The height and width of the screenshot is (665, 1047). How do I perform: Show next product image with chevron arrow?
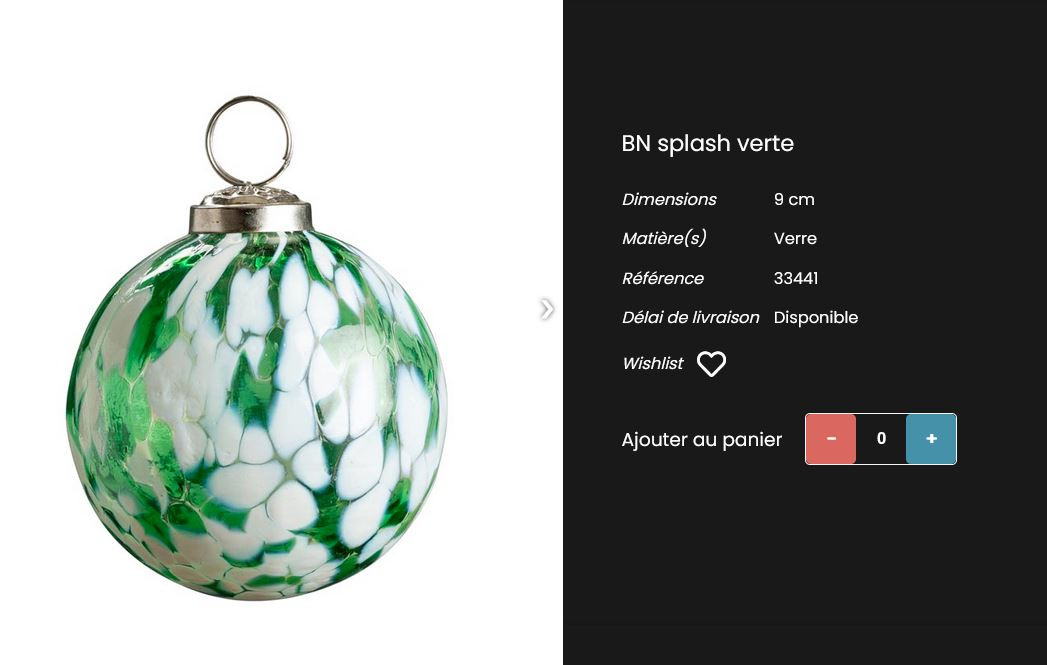[x=547, y=309]
